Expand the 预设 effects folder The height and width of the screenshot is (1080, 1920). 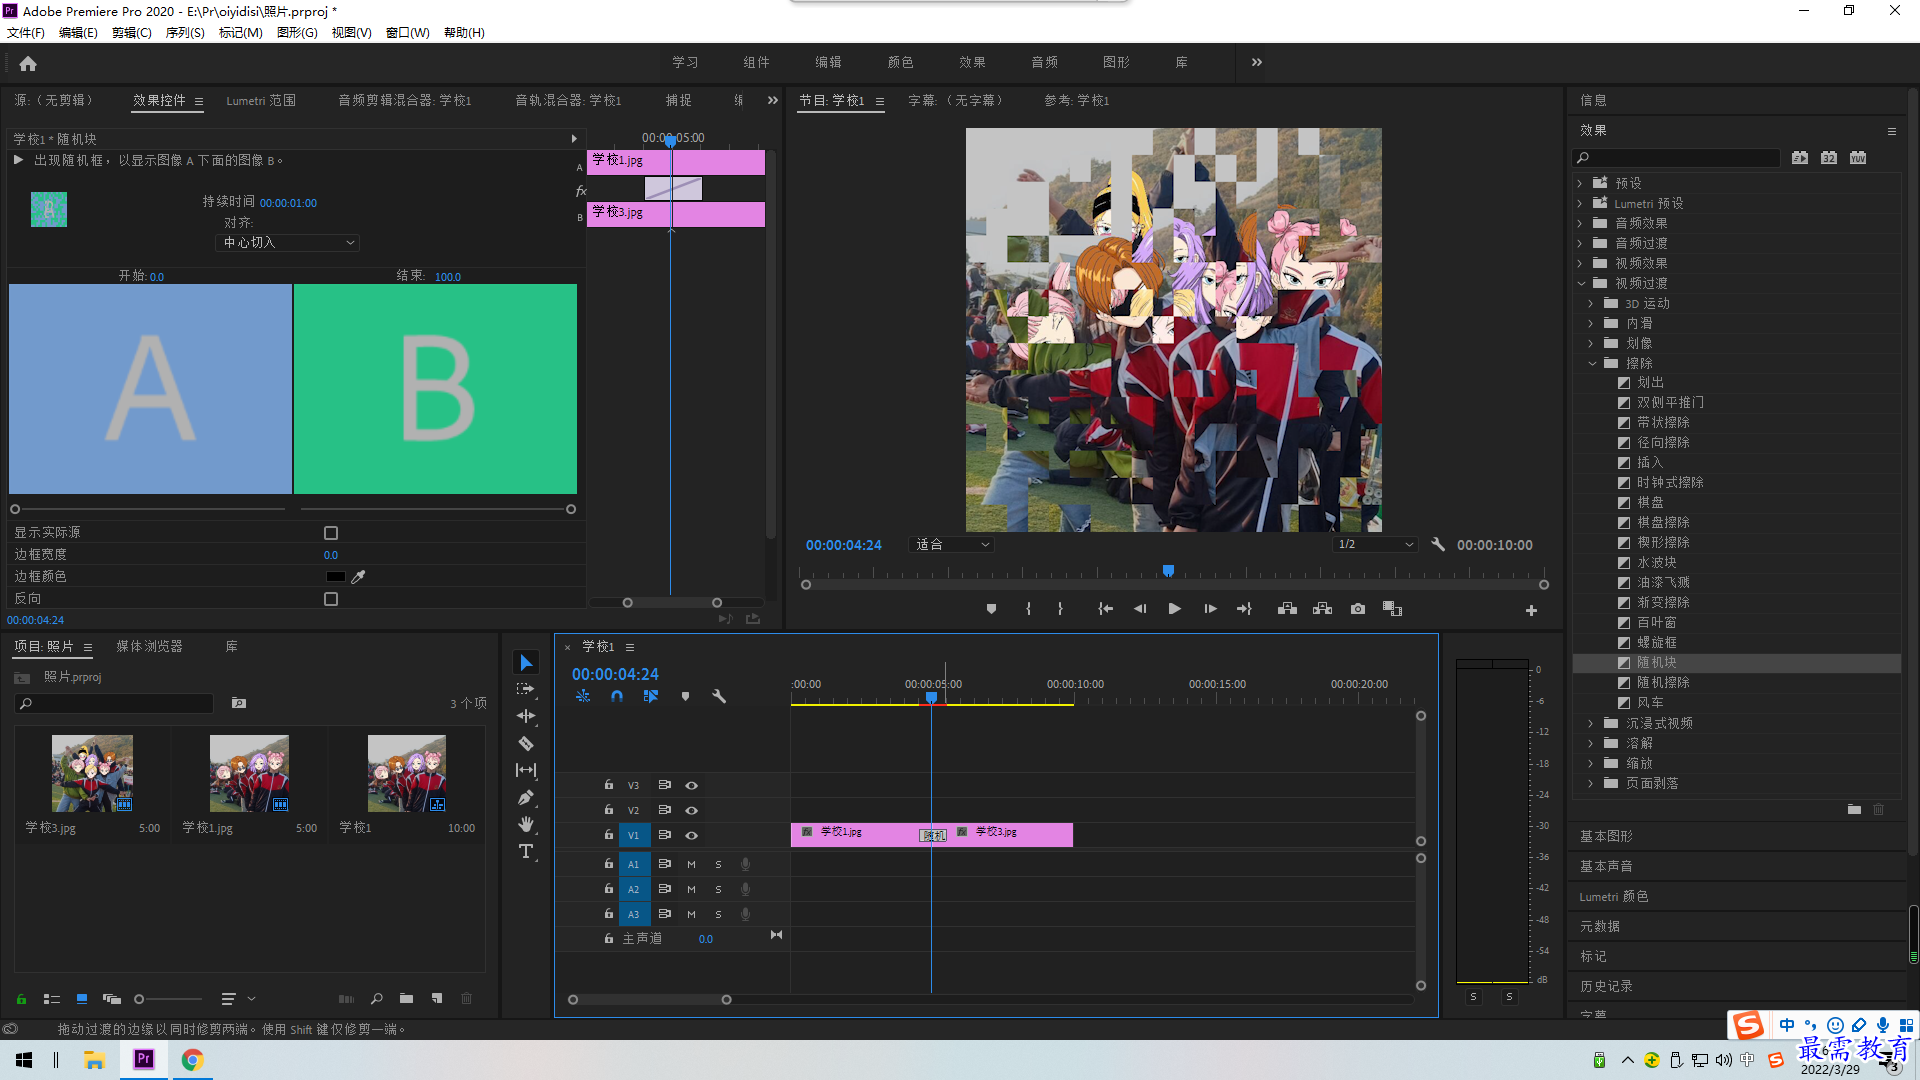1580,184
